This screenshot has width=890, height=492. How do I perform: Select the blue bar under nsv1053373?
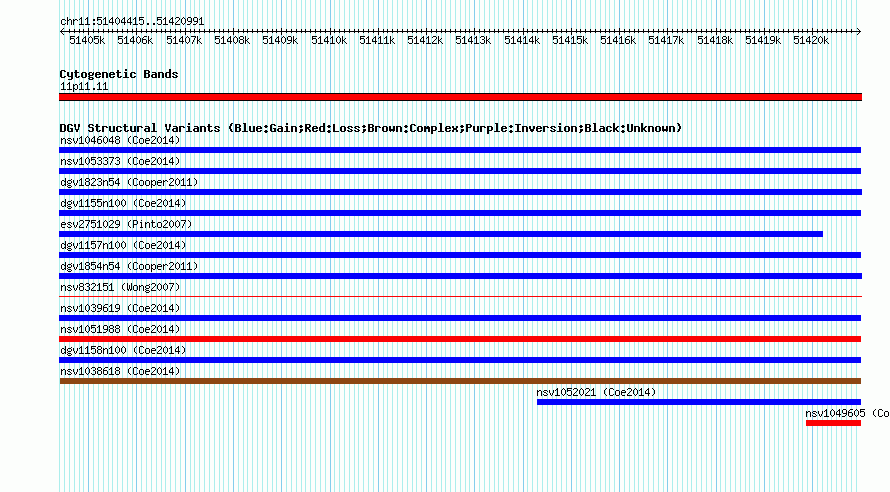click(460, 171)
